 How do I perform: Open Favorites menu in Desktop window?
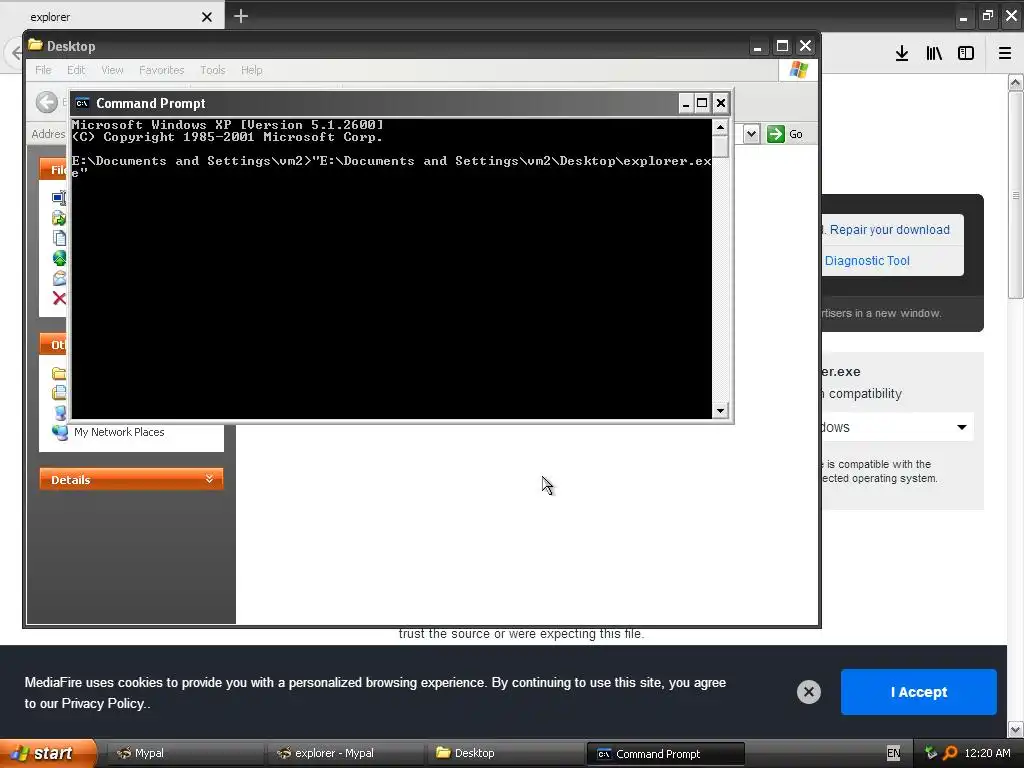161,70
